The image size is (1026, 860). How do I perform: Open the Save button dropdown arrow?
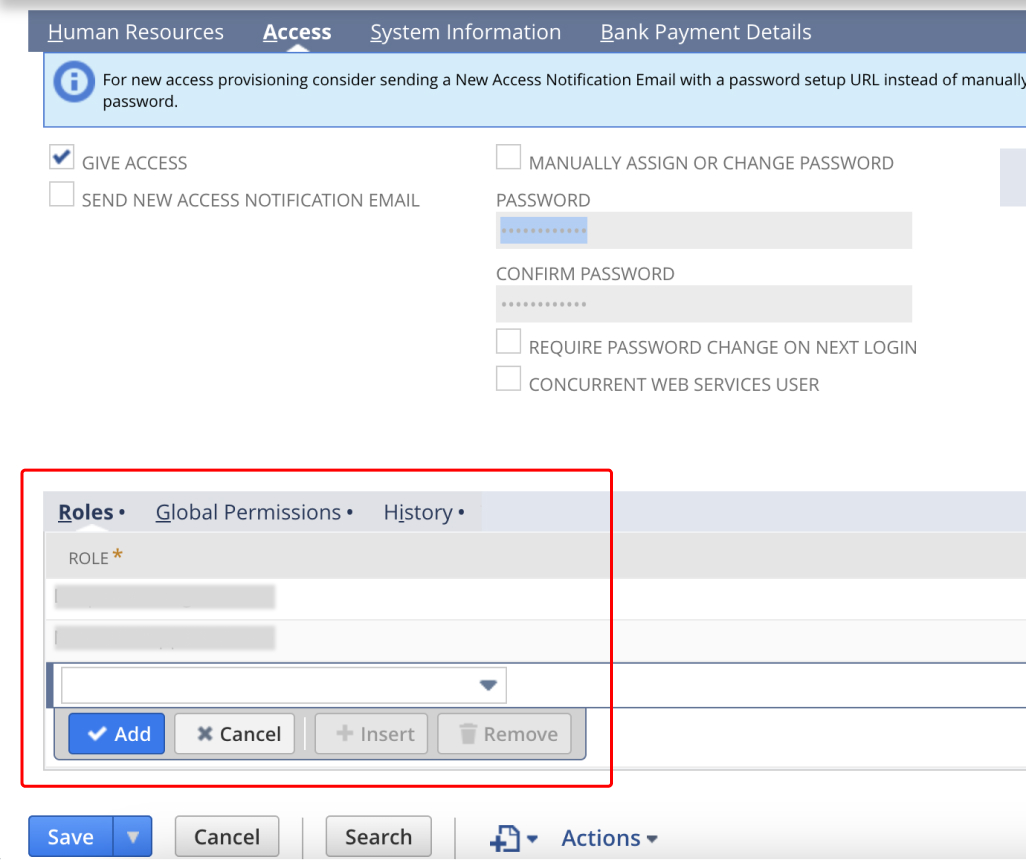(x=133, y=837)
